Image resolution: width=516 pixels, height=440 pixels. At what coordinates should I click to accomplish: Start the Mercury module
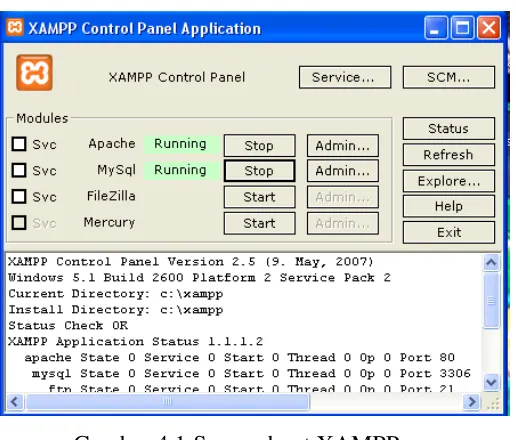pos(259,223)
